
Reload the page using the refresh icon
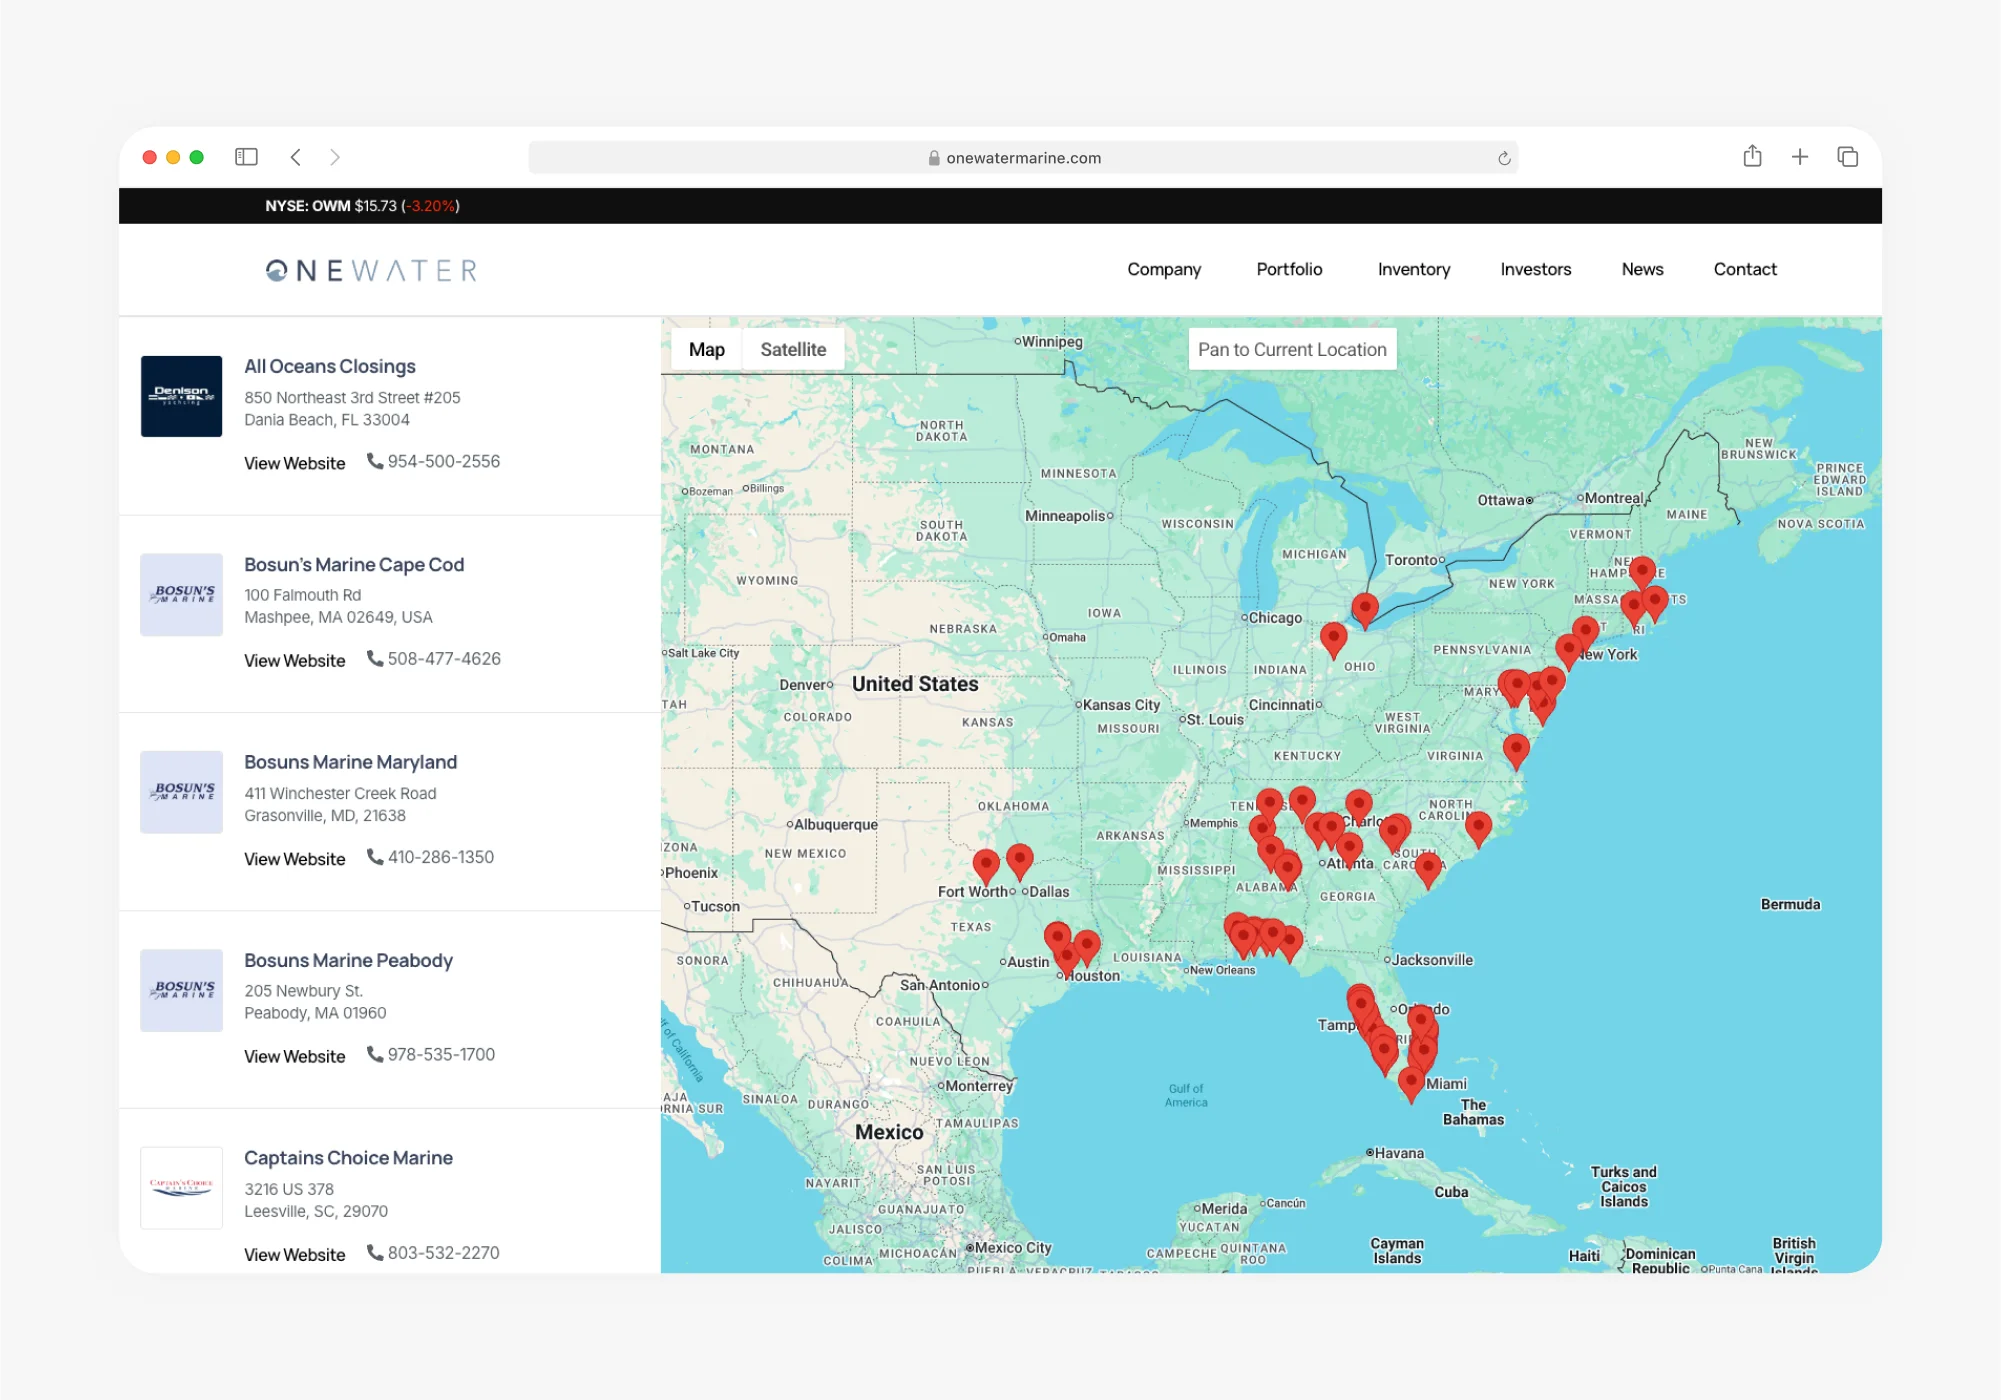tap(1503, 158)
